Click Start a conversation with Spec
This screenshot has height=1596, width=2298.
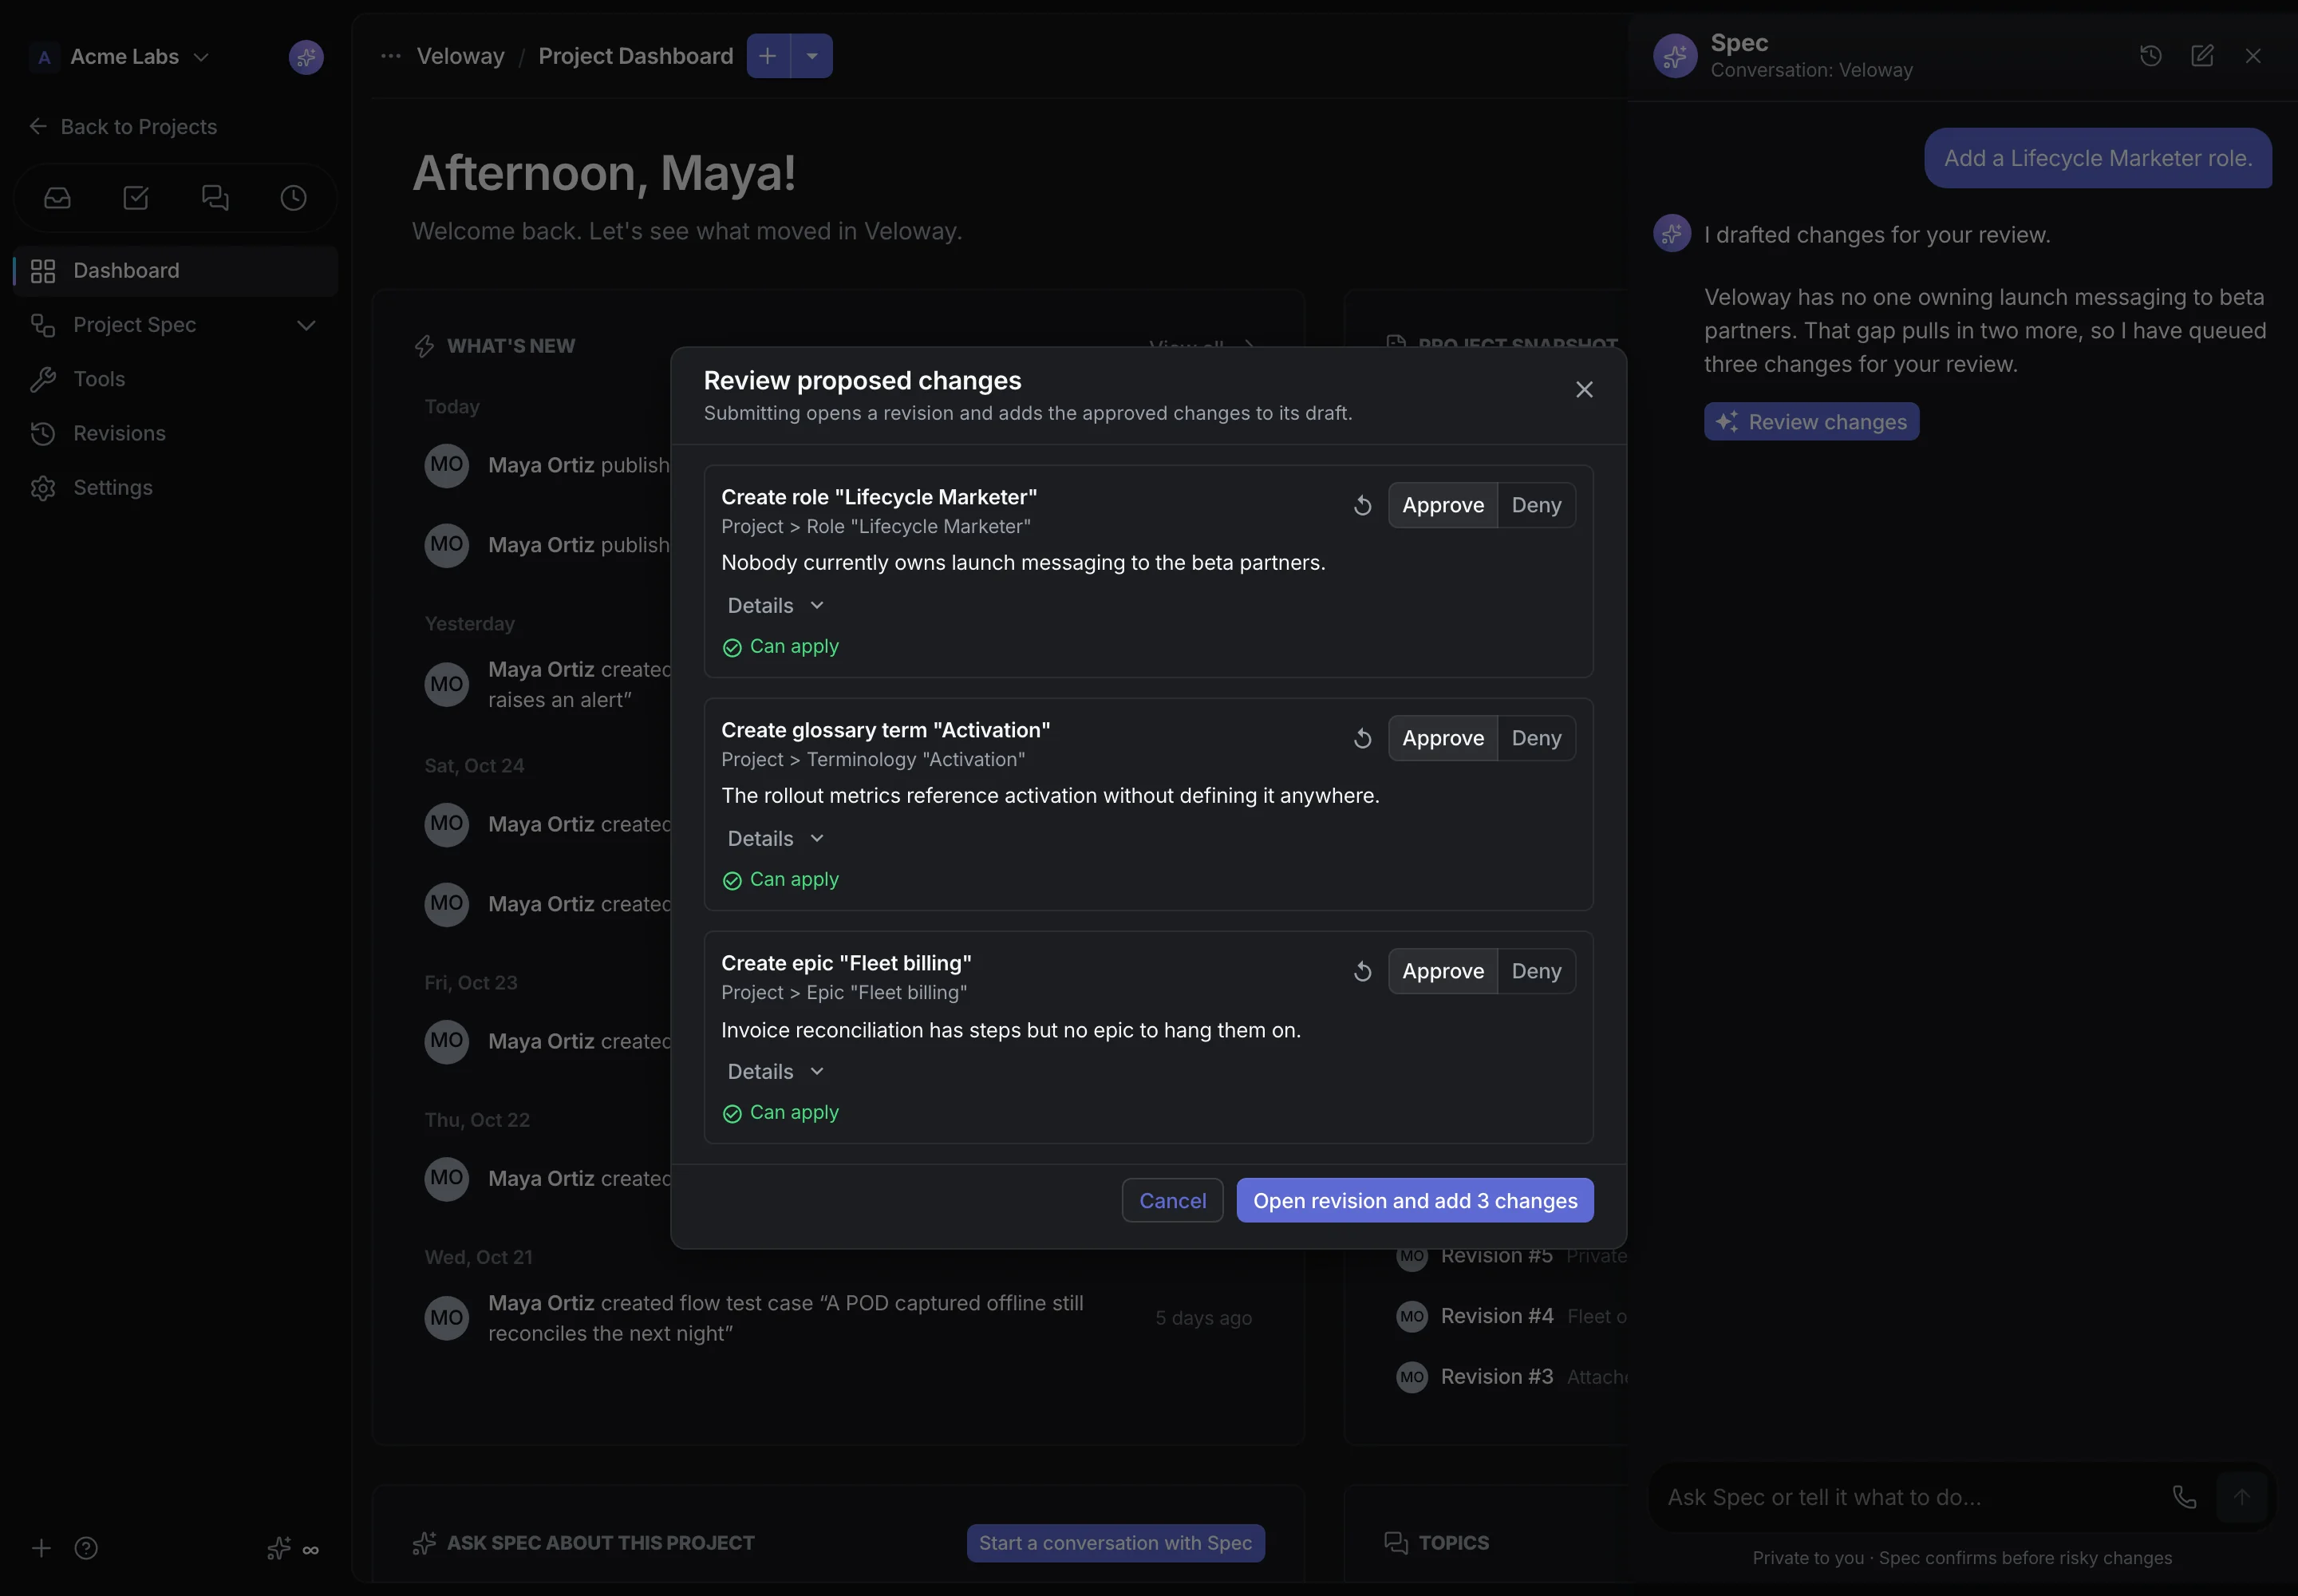(x=1115, y=1543)
